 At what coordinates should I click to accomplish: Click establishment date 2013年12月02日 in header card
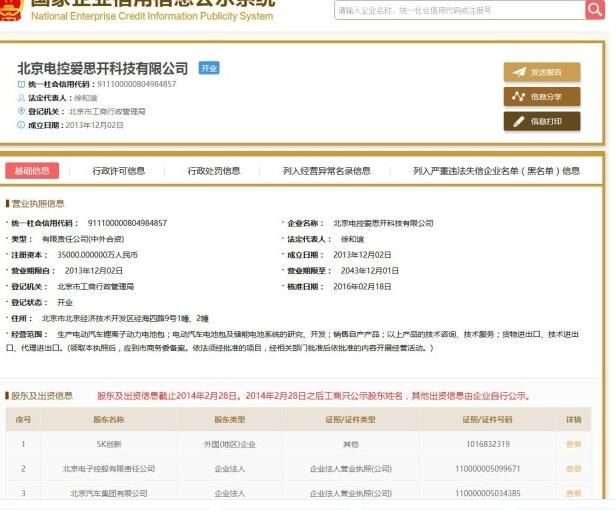click(94, 125)
